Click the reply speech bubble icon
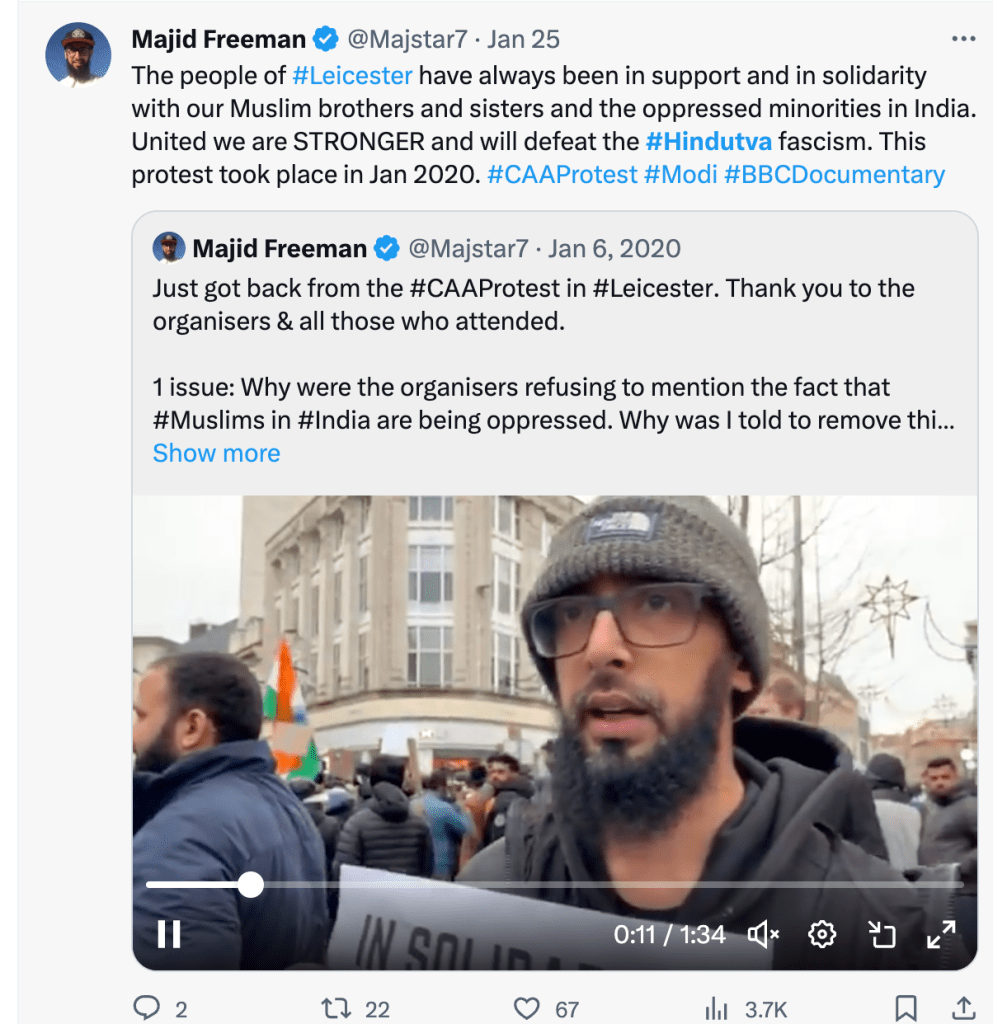 coord(147,1007)
